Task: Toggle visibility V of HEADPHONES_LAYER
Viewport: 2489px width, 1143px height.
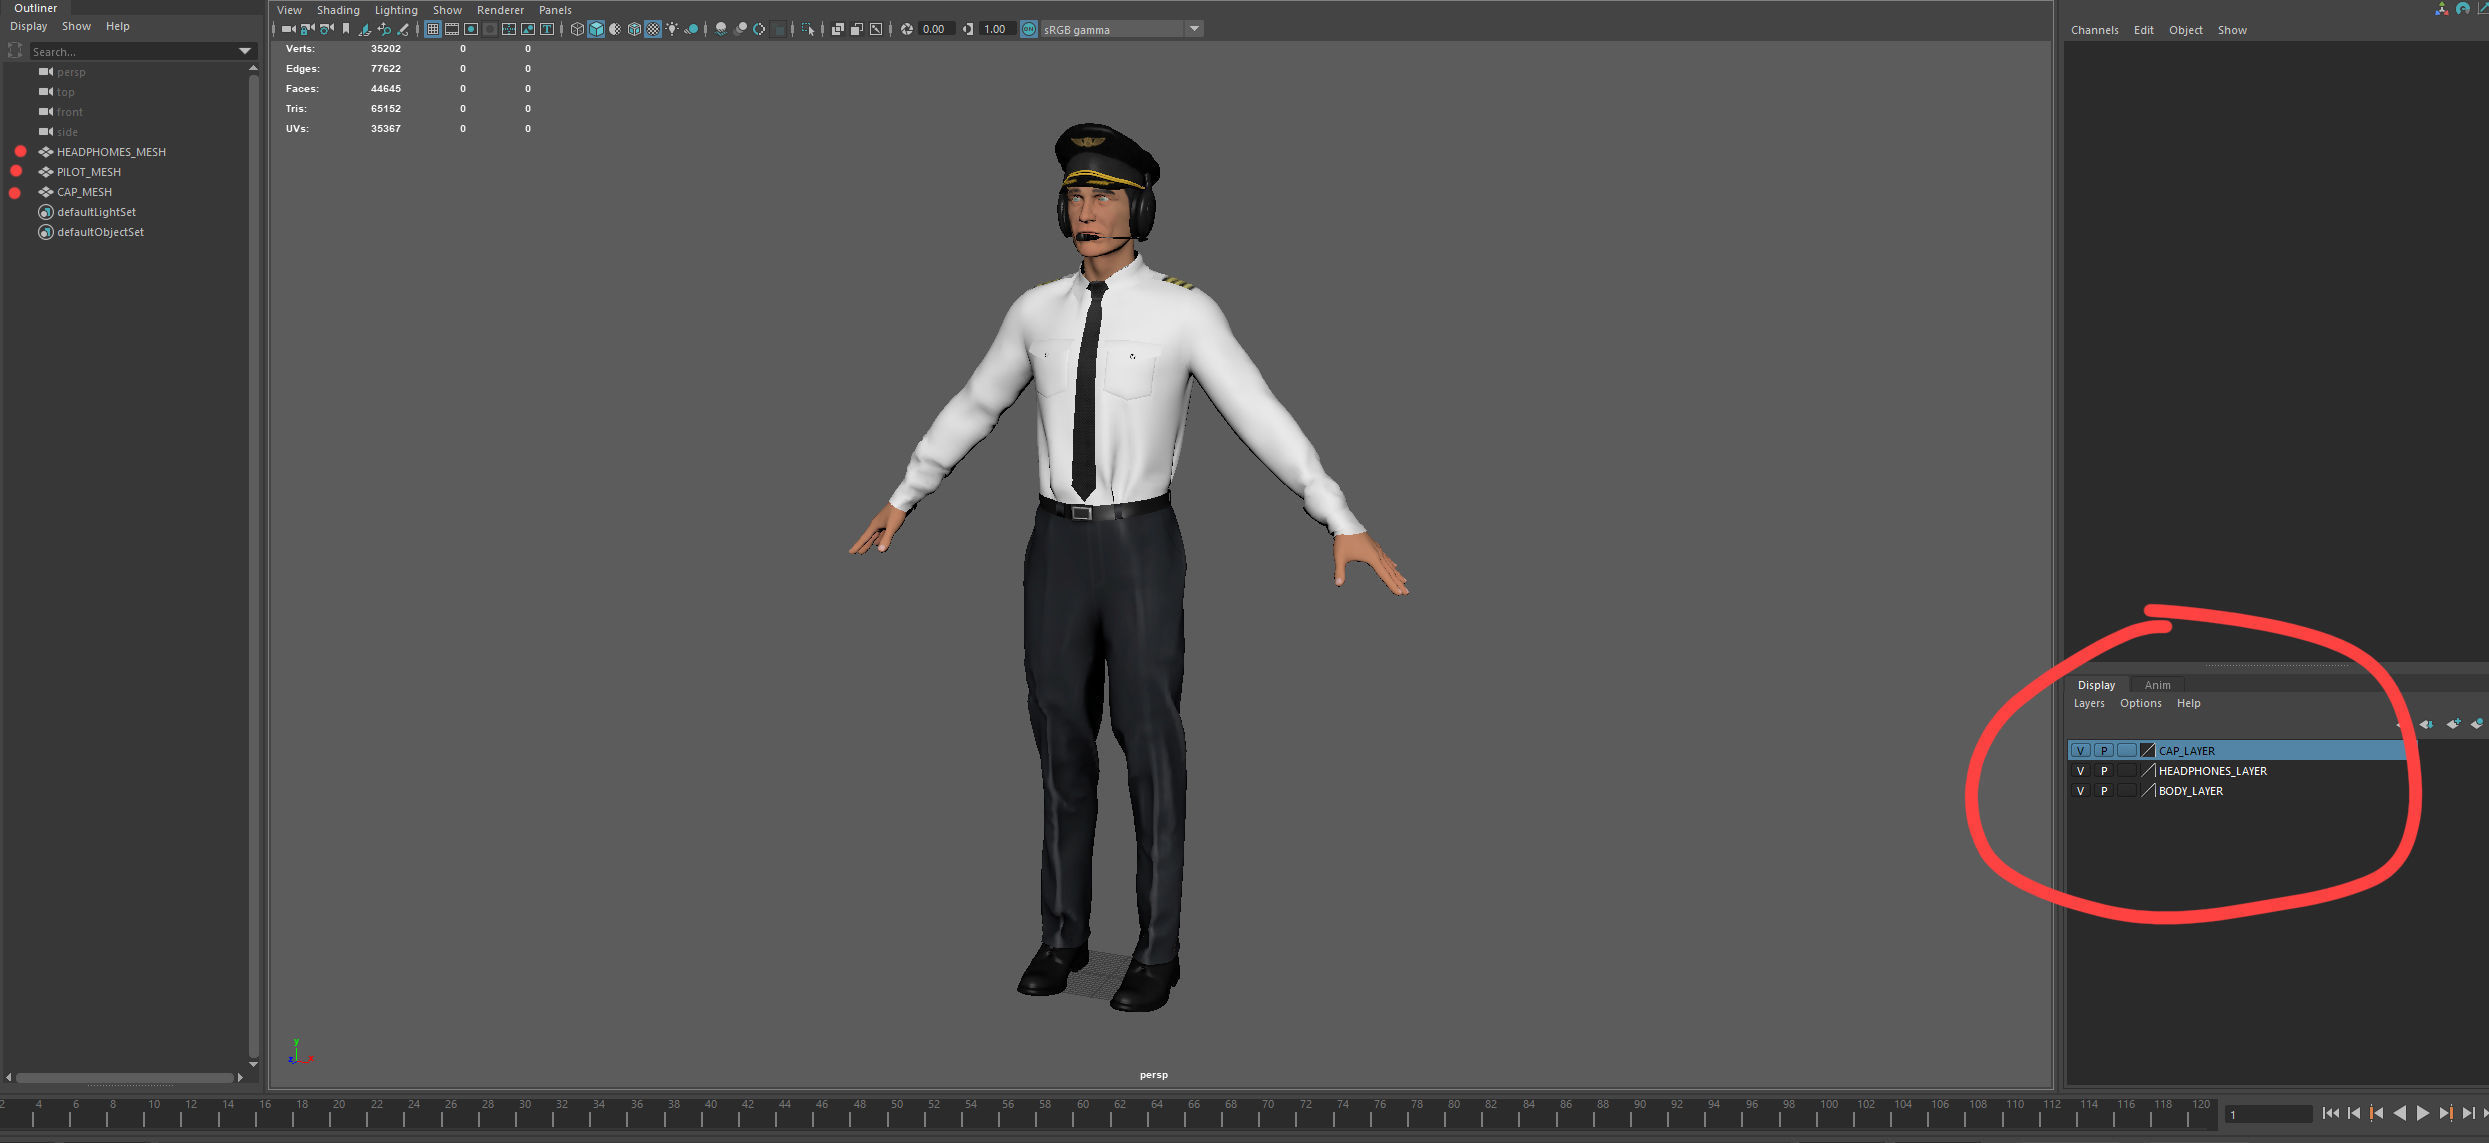Action: 2081,771
